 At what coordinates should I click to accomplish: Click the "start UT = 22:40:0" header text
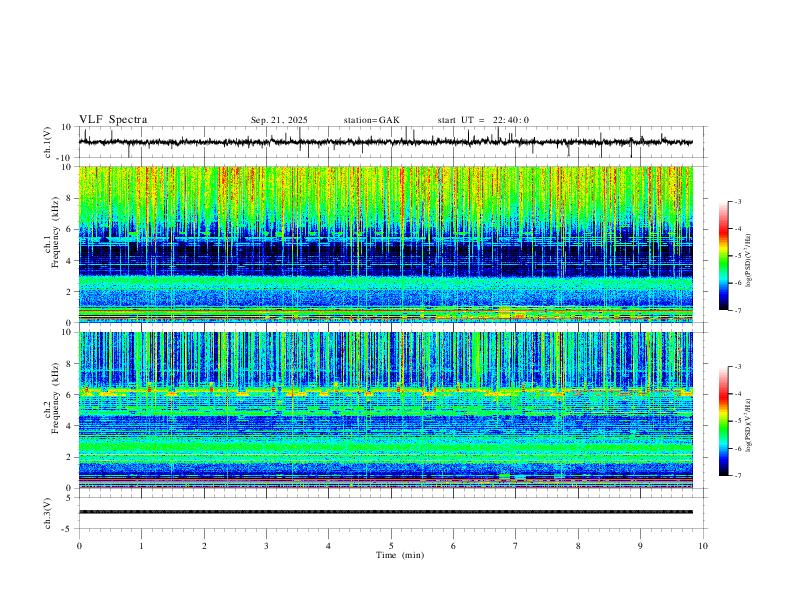pyautogui.click(x=483, y=120)
